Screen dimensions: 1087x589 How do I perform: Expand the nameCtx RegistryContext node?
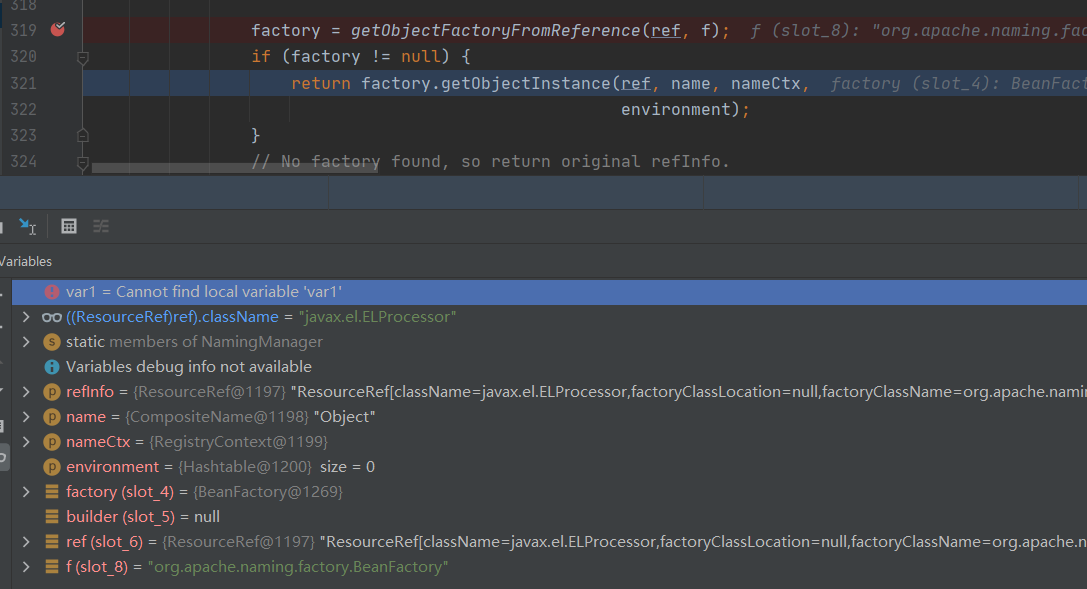[26, 442]
